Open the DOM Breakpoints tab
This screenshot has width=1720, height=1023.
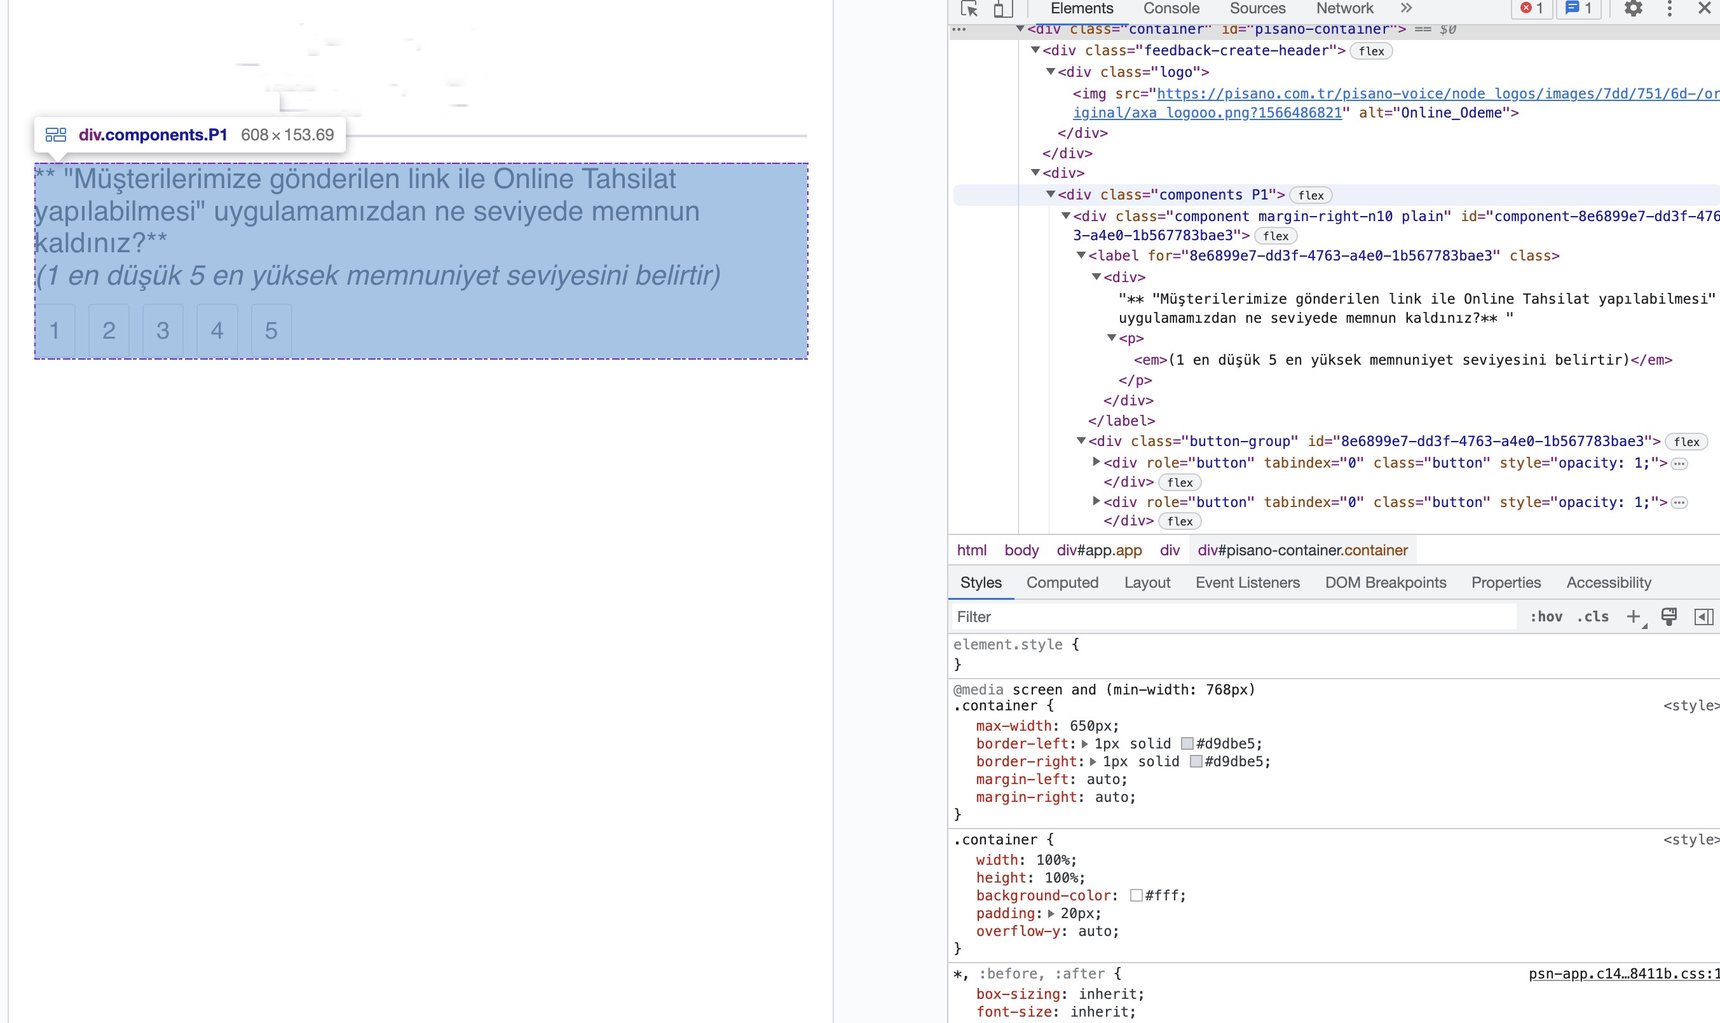click(1386, 583)
